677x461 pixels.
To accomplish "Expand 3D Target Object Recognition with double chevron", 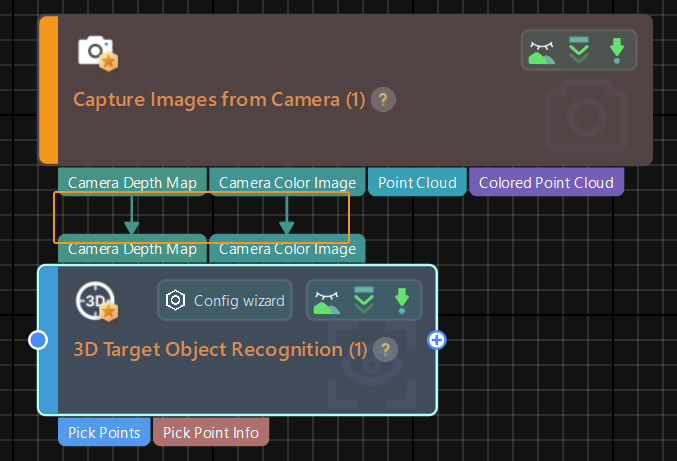I will (364, 300).
